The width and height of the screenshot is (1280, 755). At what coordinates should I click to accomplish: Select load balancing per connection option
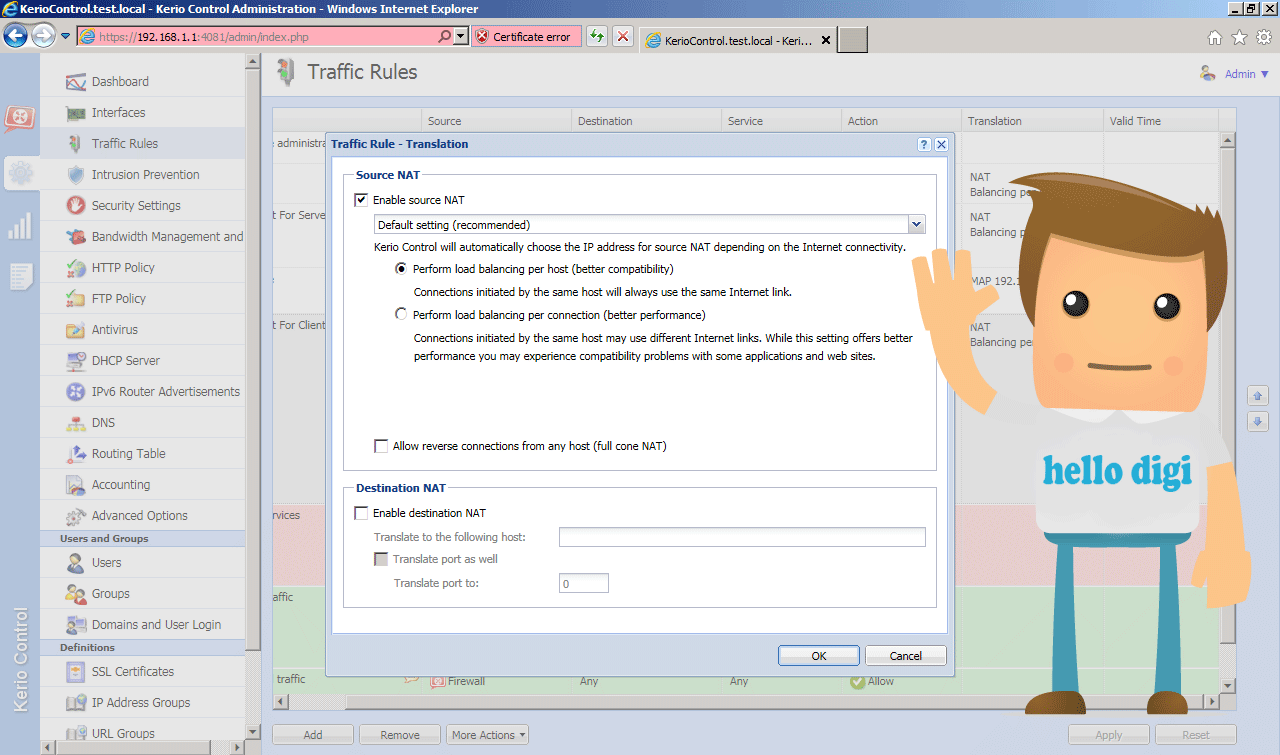click(x=401, y=315)
